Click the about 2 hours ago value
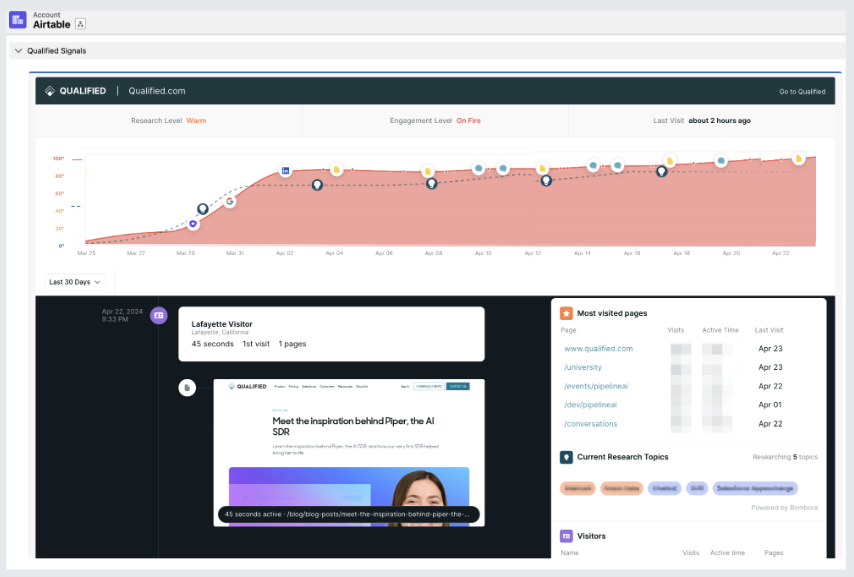This screenshot has width=854, height=577. 719,120
